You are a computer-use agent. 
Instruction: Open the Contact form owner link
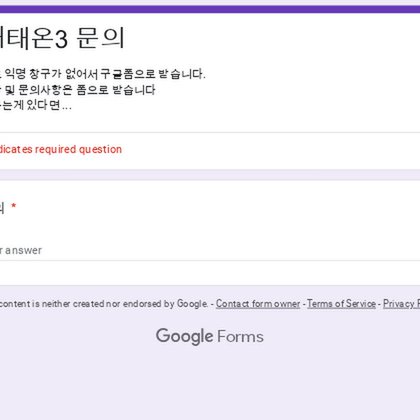point(258,304)
